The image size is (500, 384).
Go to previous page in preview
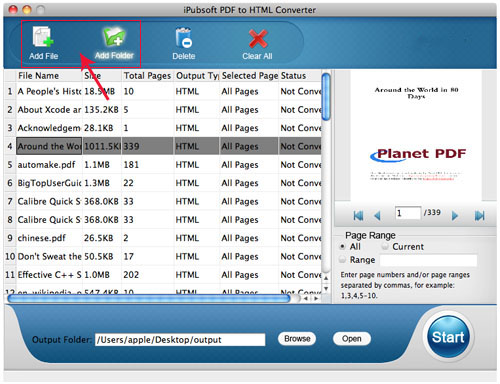coord(377,216)
